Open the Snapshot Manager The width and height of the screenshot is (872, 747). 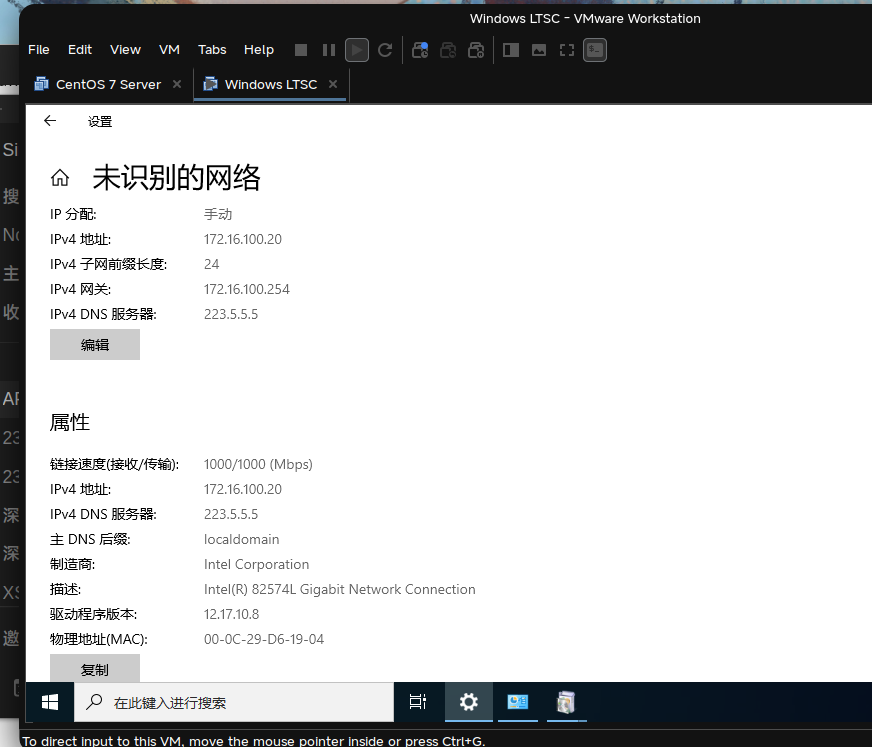coord(475,49)
